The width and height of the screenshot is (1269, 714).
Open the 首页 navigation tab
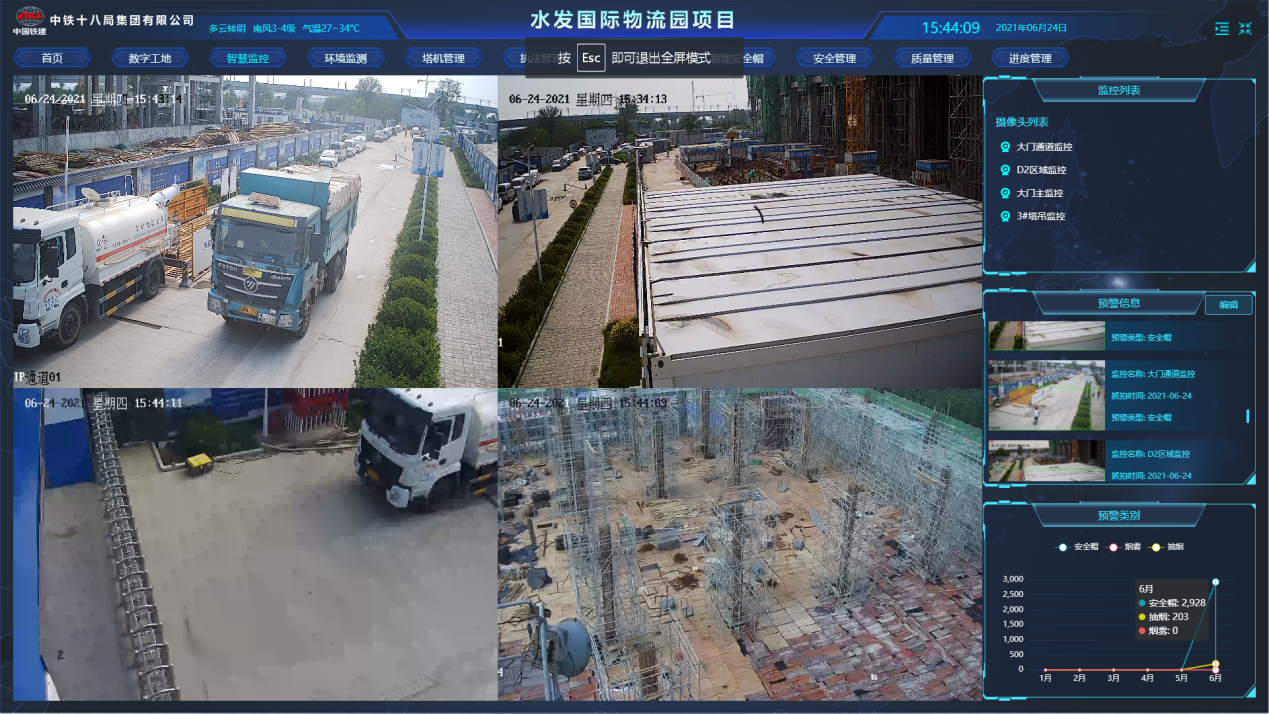click(52, 58)
